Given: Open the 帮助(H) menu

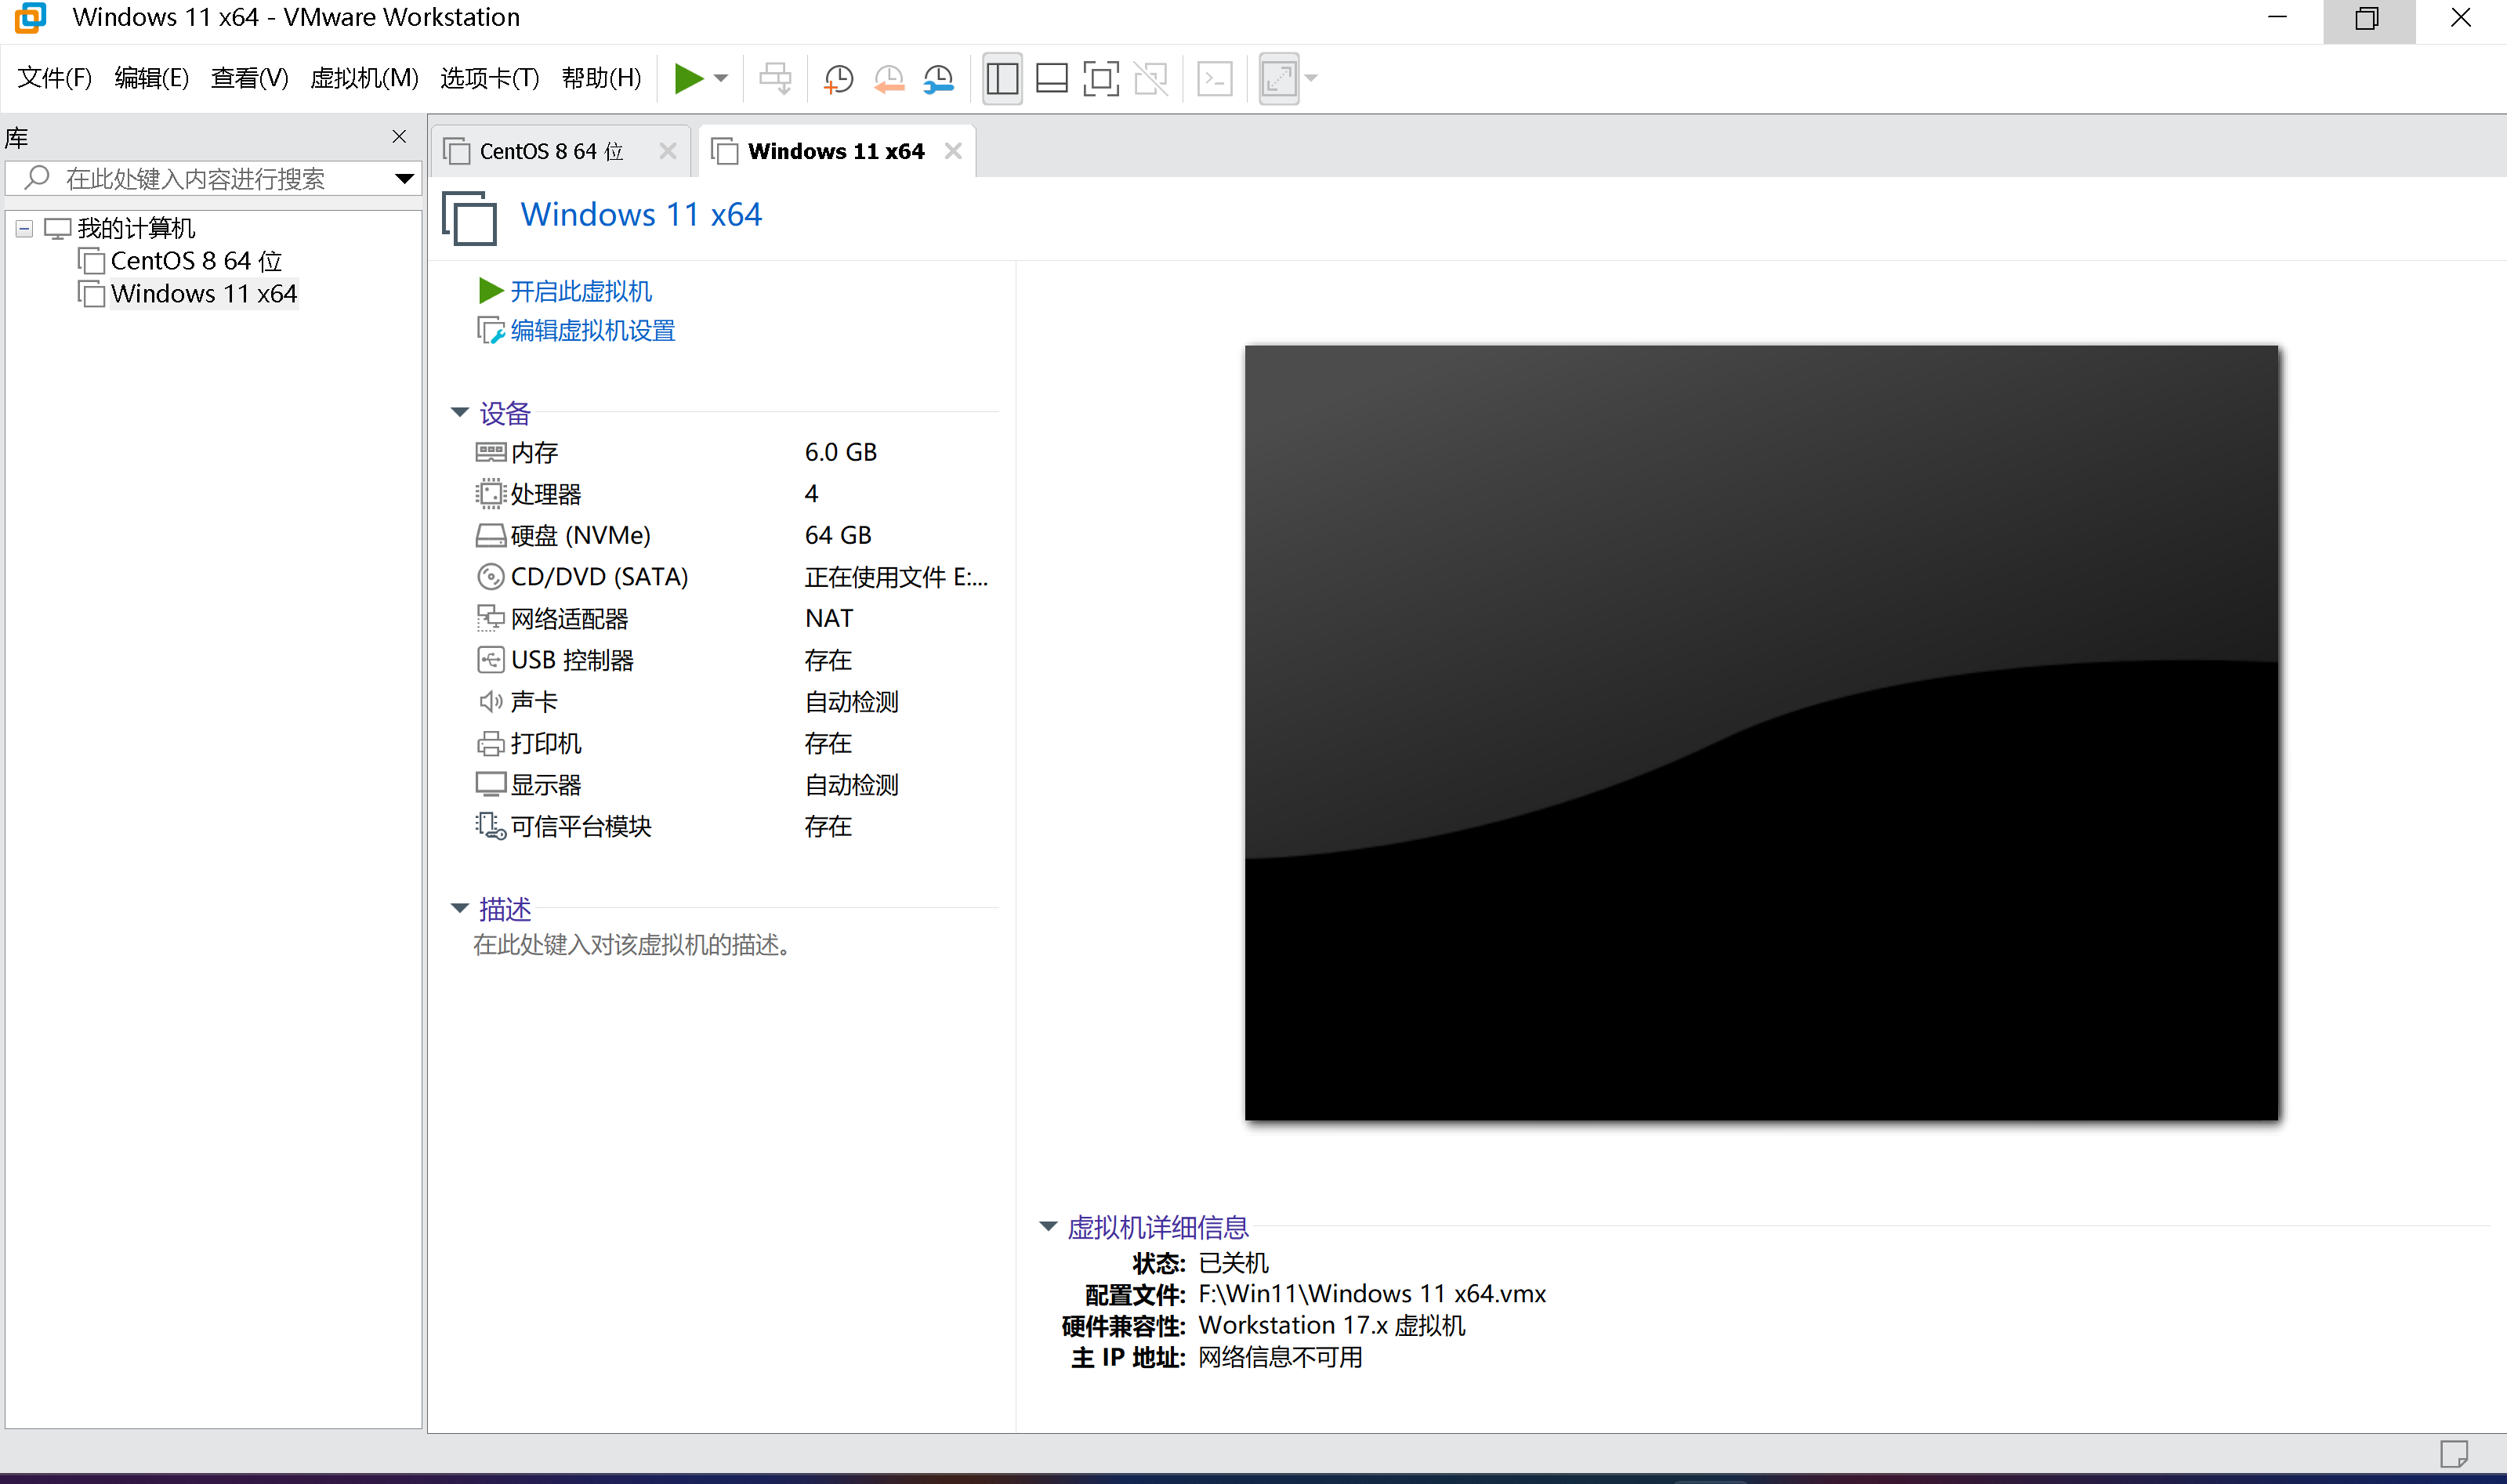Looking at the screenshot, I should coord(601,78).
